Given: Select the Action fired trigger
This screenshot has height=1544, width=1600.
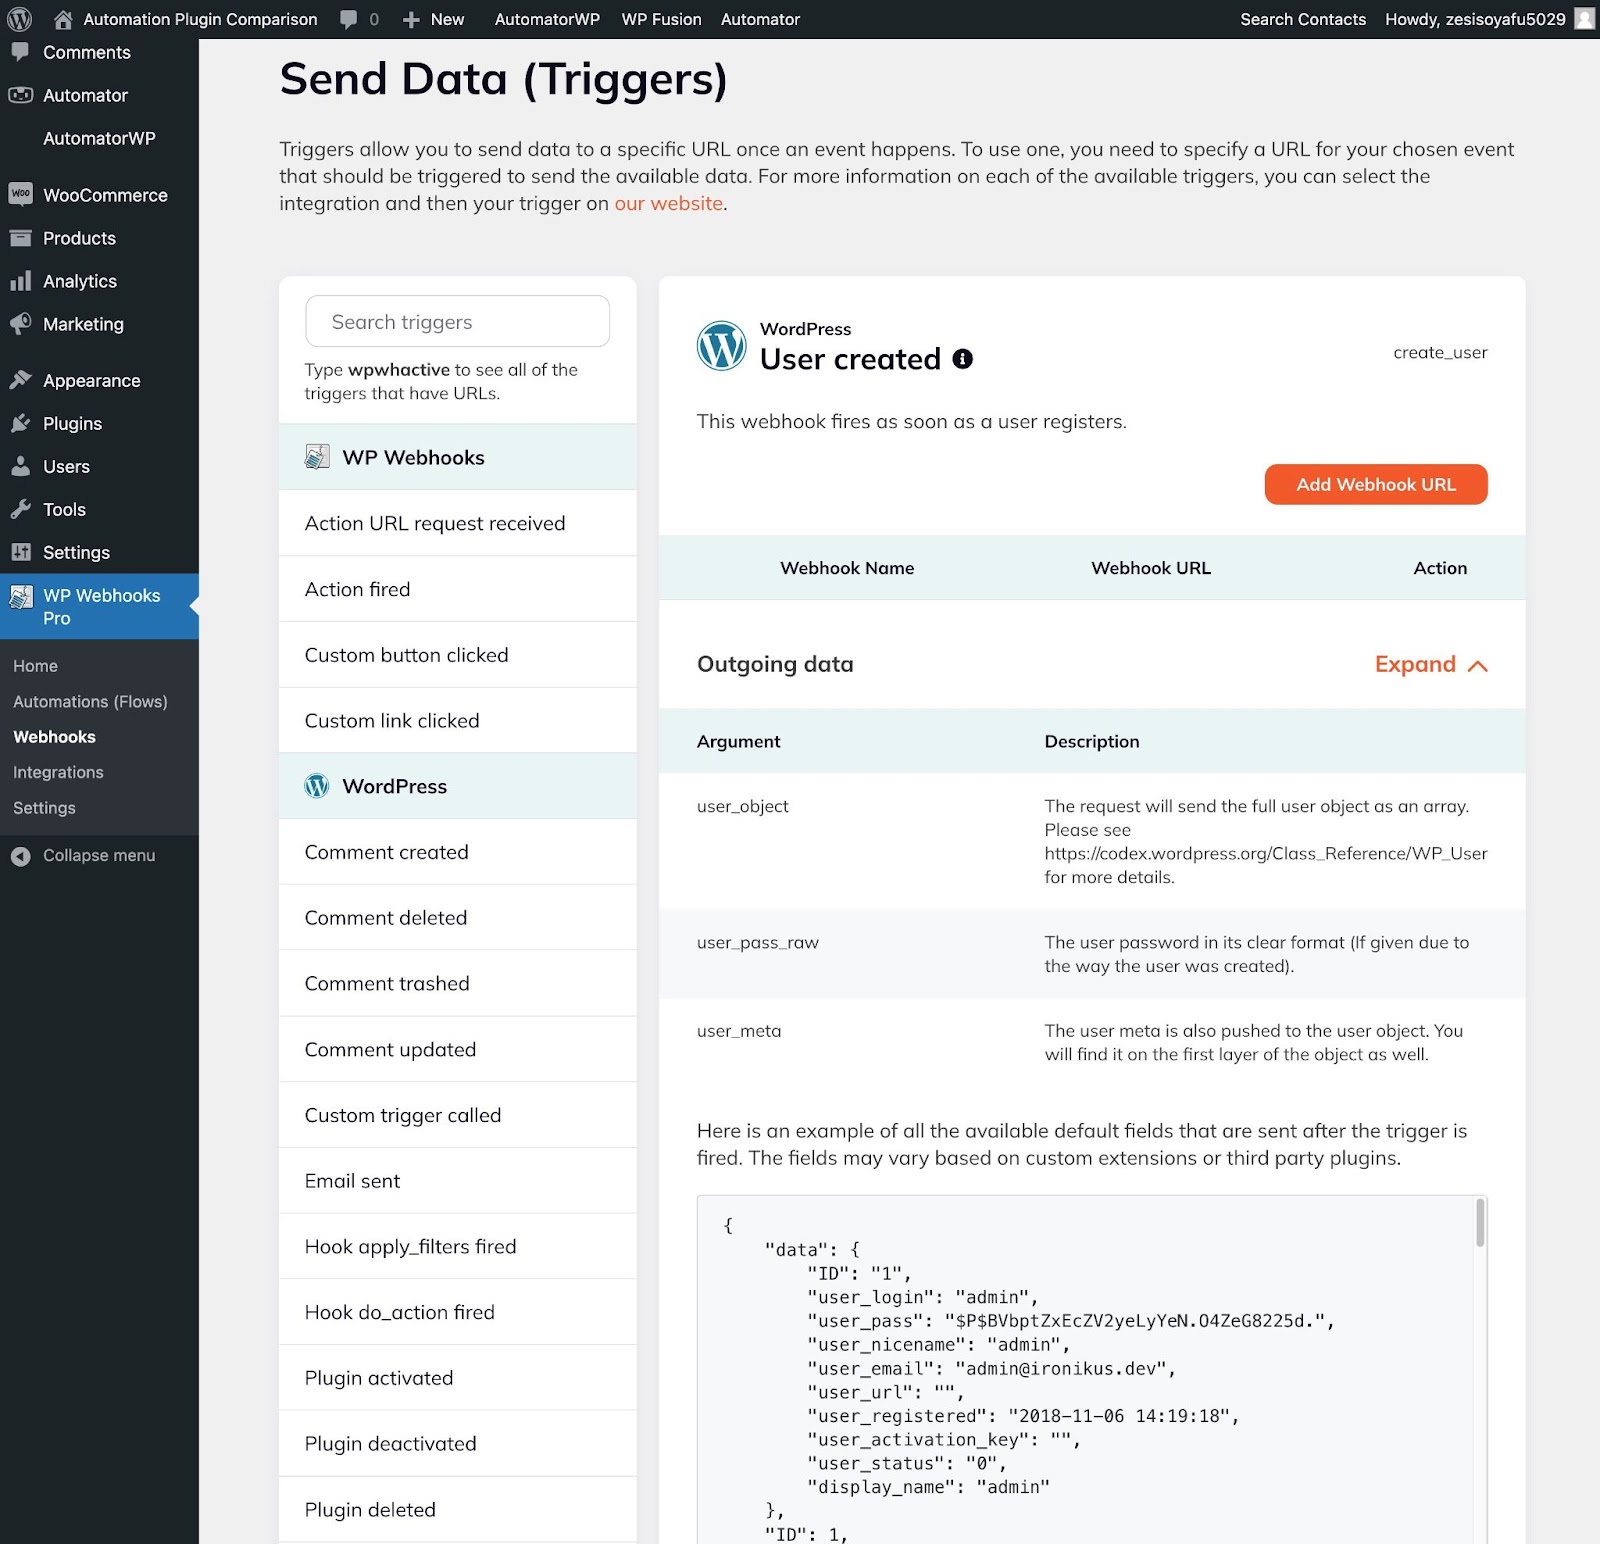Looking at the screenshot, I should 457,589.
